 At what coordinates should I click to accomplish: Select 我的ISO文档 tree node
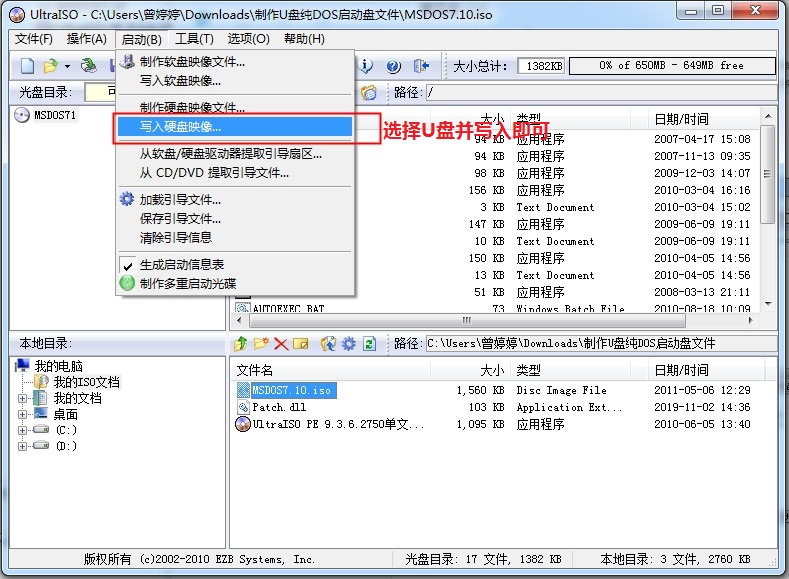tap(87, 382)
